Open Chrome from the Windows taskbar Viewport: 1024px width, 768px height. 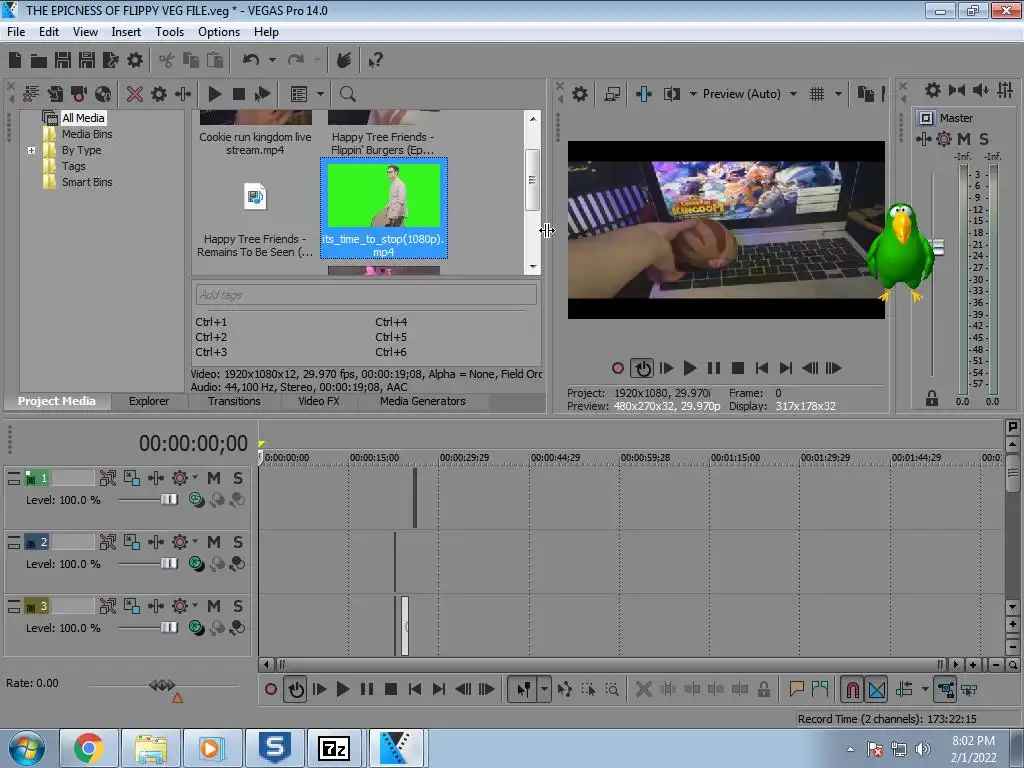coord(89,748)
